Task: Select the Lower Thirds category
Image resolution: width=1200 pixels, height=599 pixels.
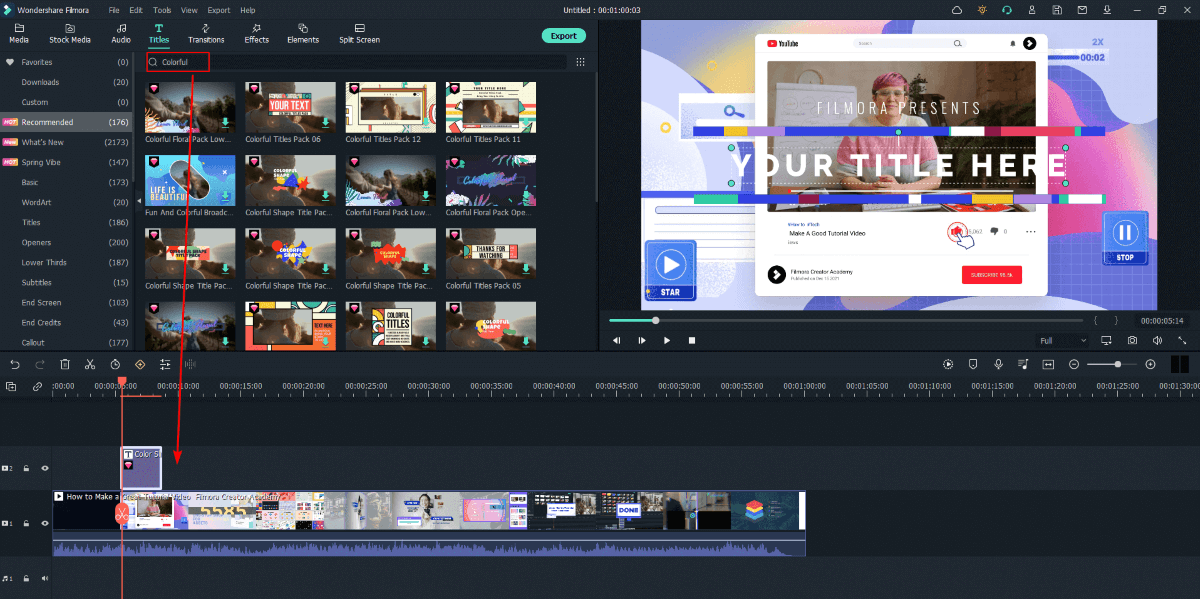Action: coord(65,262)
